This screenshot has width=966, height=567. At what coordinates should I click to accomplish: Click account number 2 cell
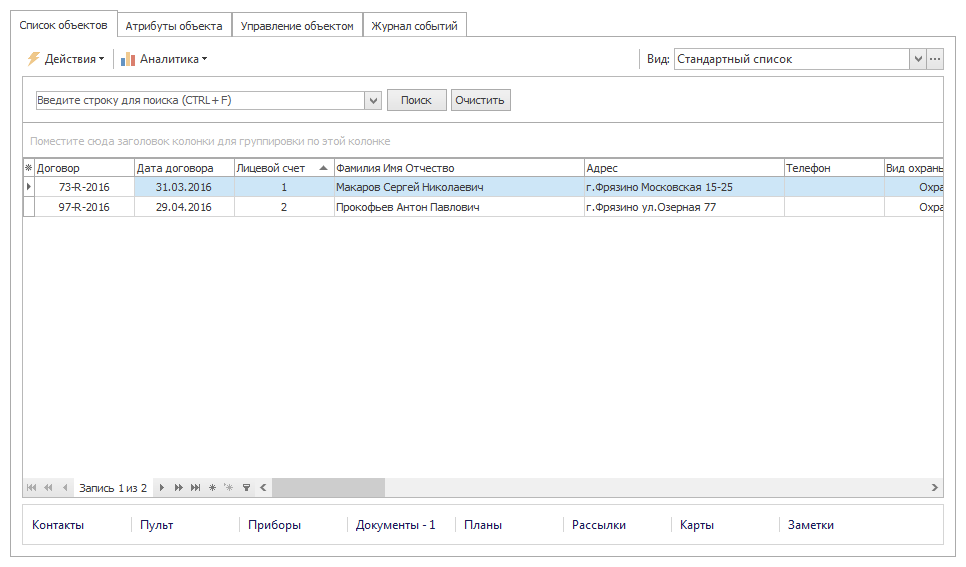click(284, 207)
